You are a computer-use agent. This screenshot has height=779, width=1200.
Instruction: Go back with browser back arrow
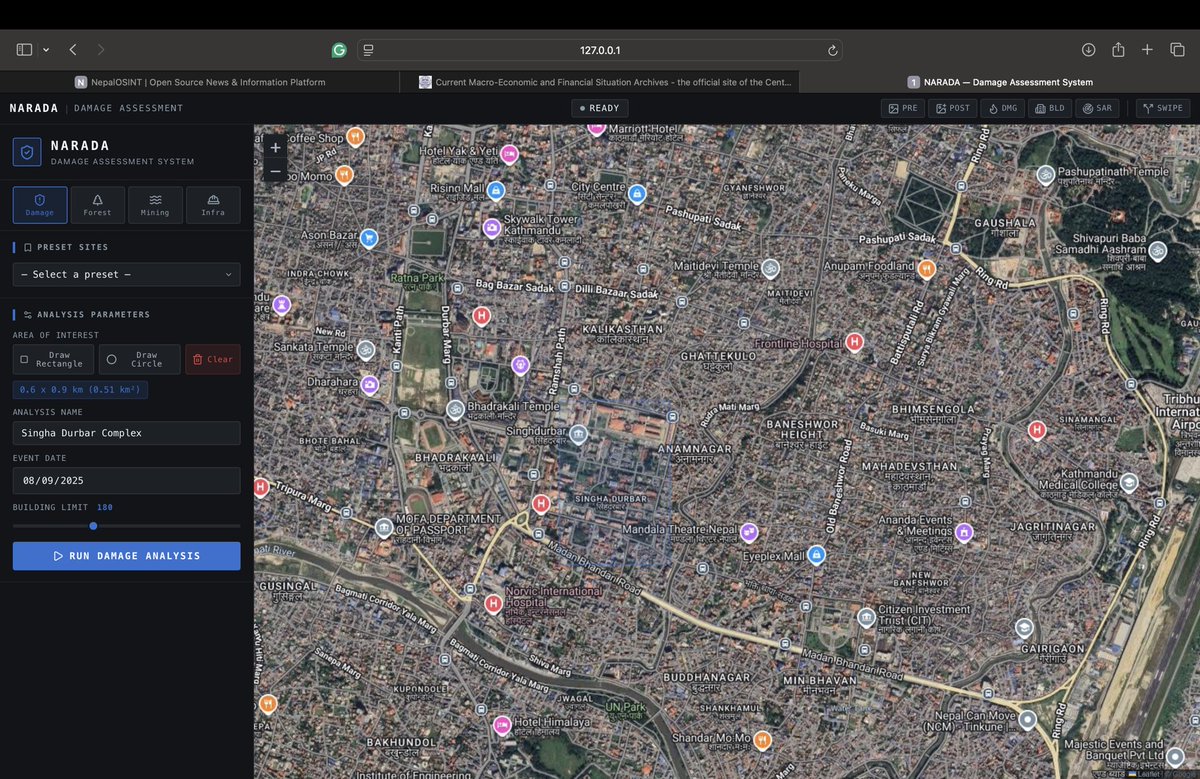pyautogui.click(x=72, y=49)
